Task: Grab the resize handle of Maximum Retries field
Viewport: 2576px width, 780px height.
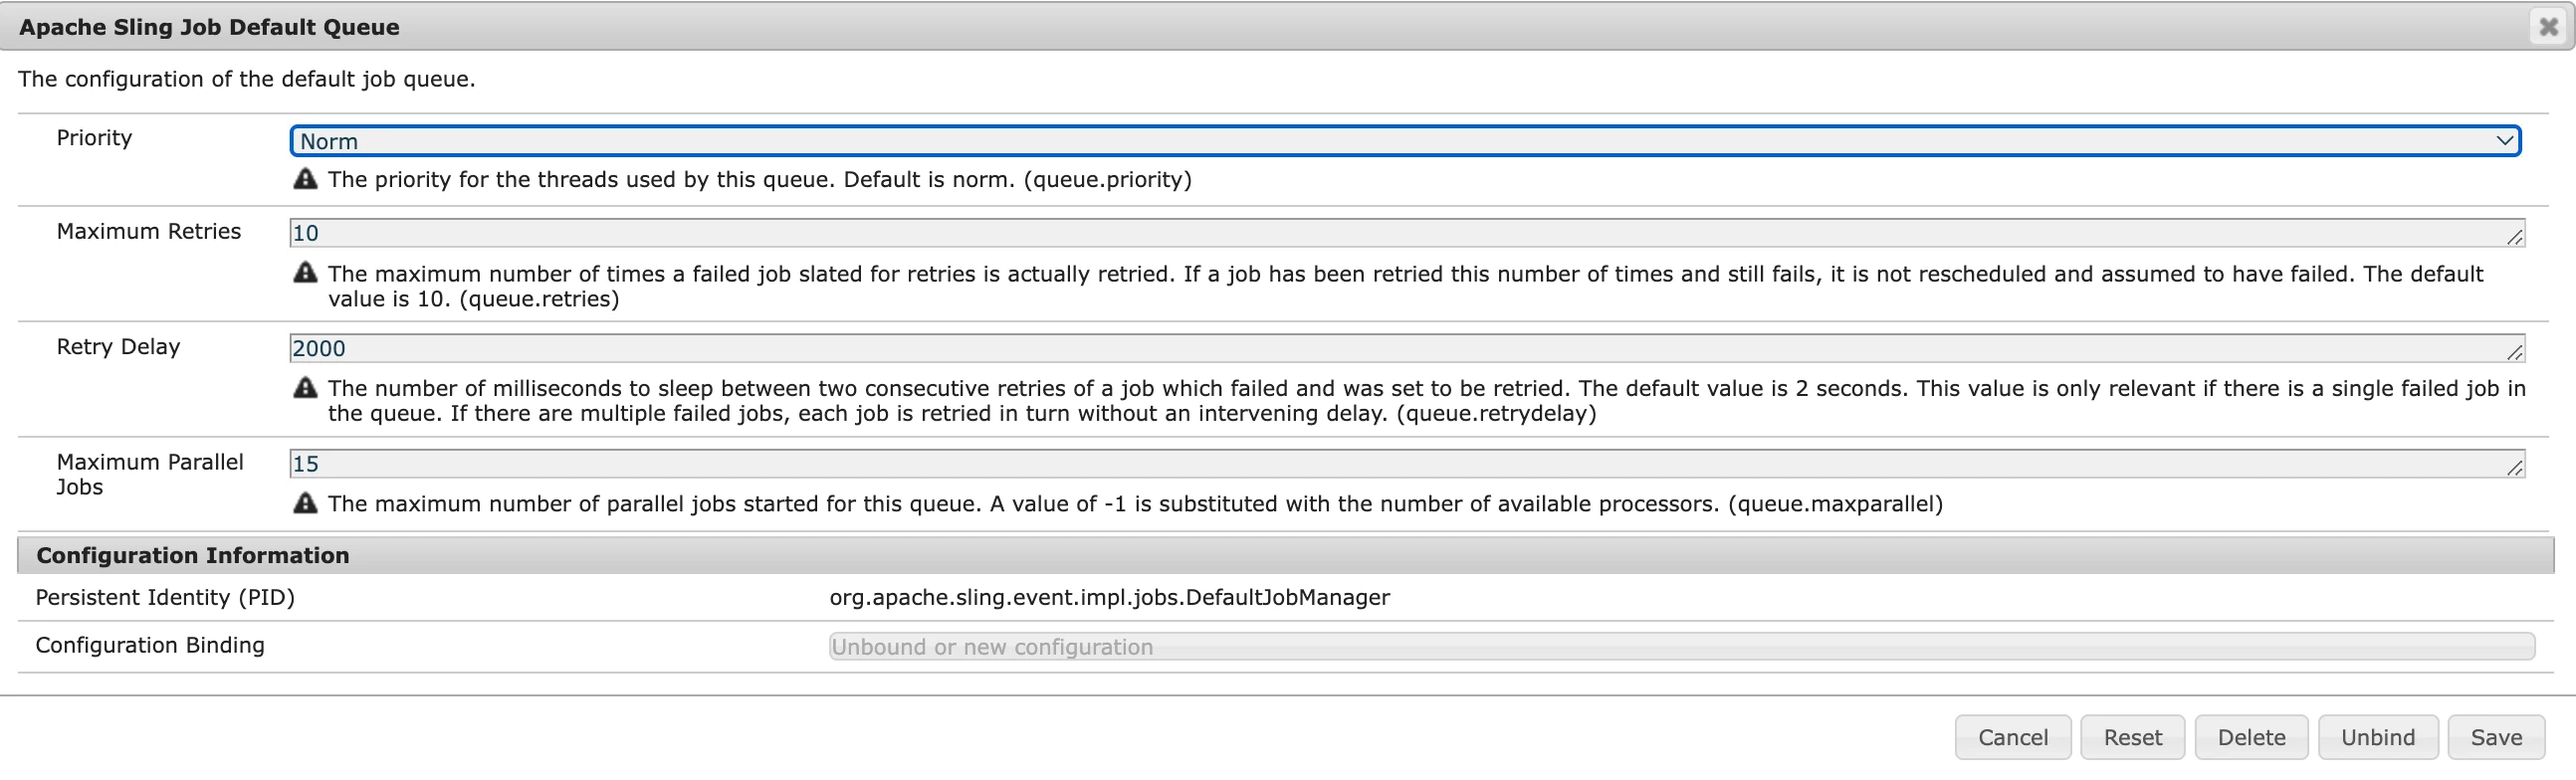Action: pyautogui.click(x=2515, y=237)
